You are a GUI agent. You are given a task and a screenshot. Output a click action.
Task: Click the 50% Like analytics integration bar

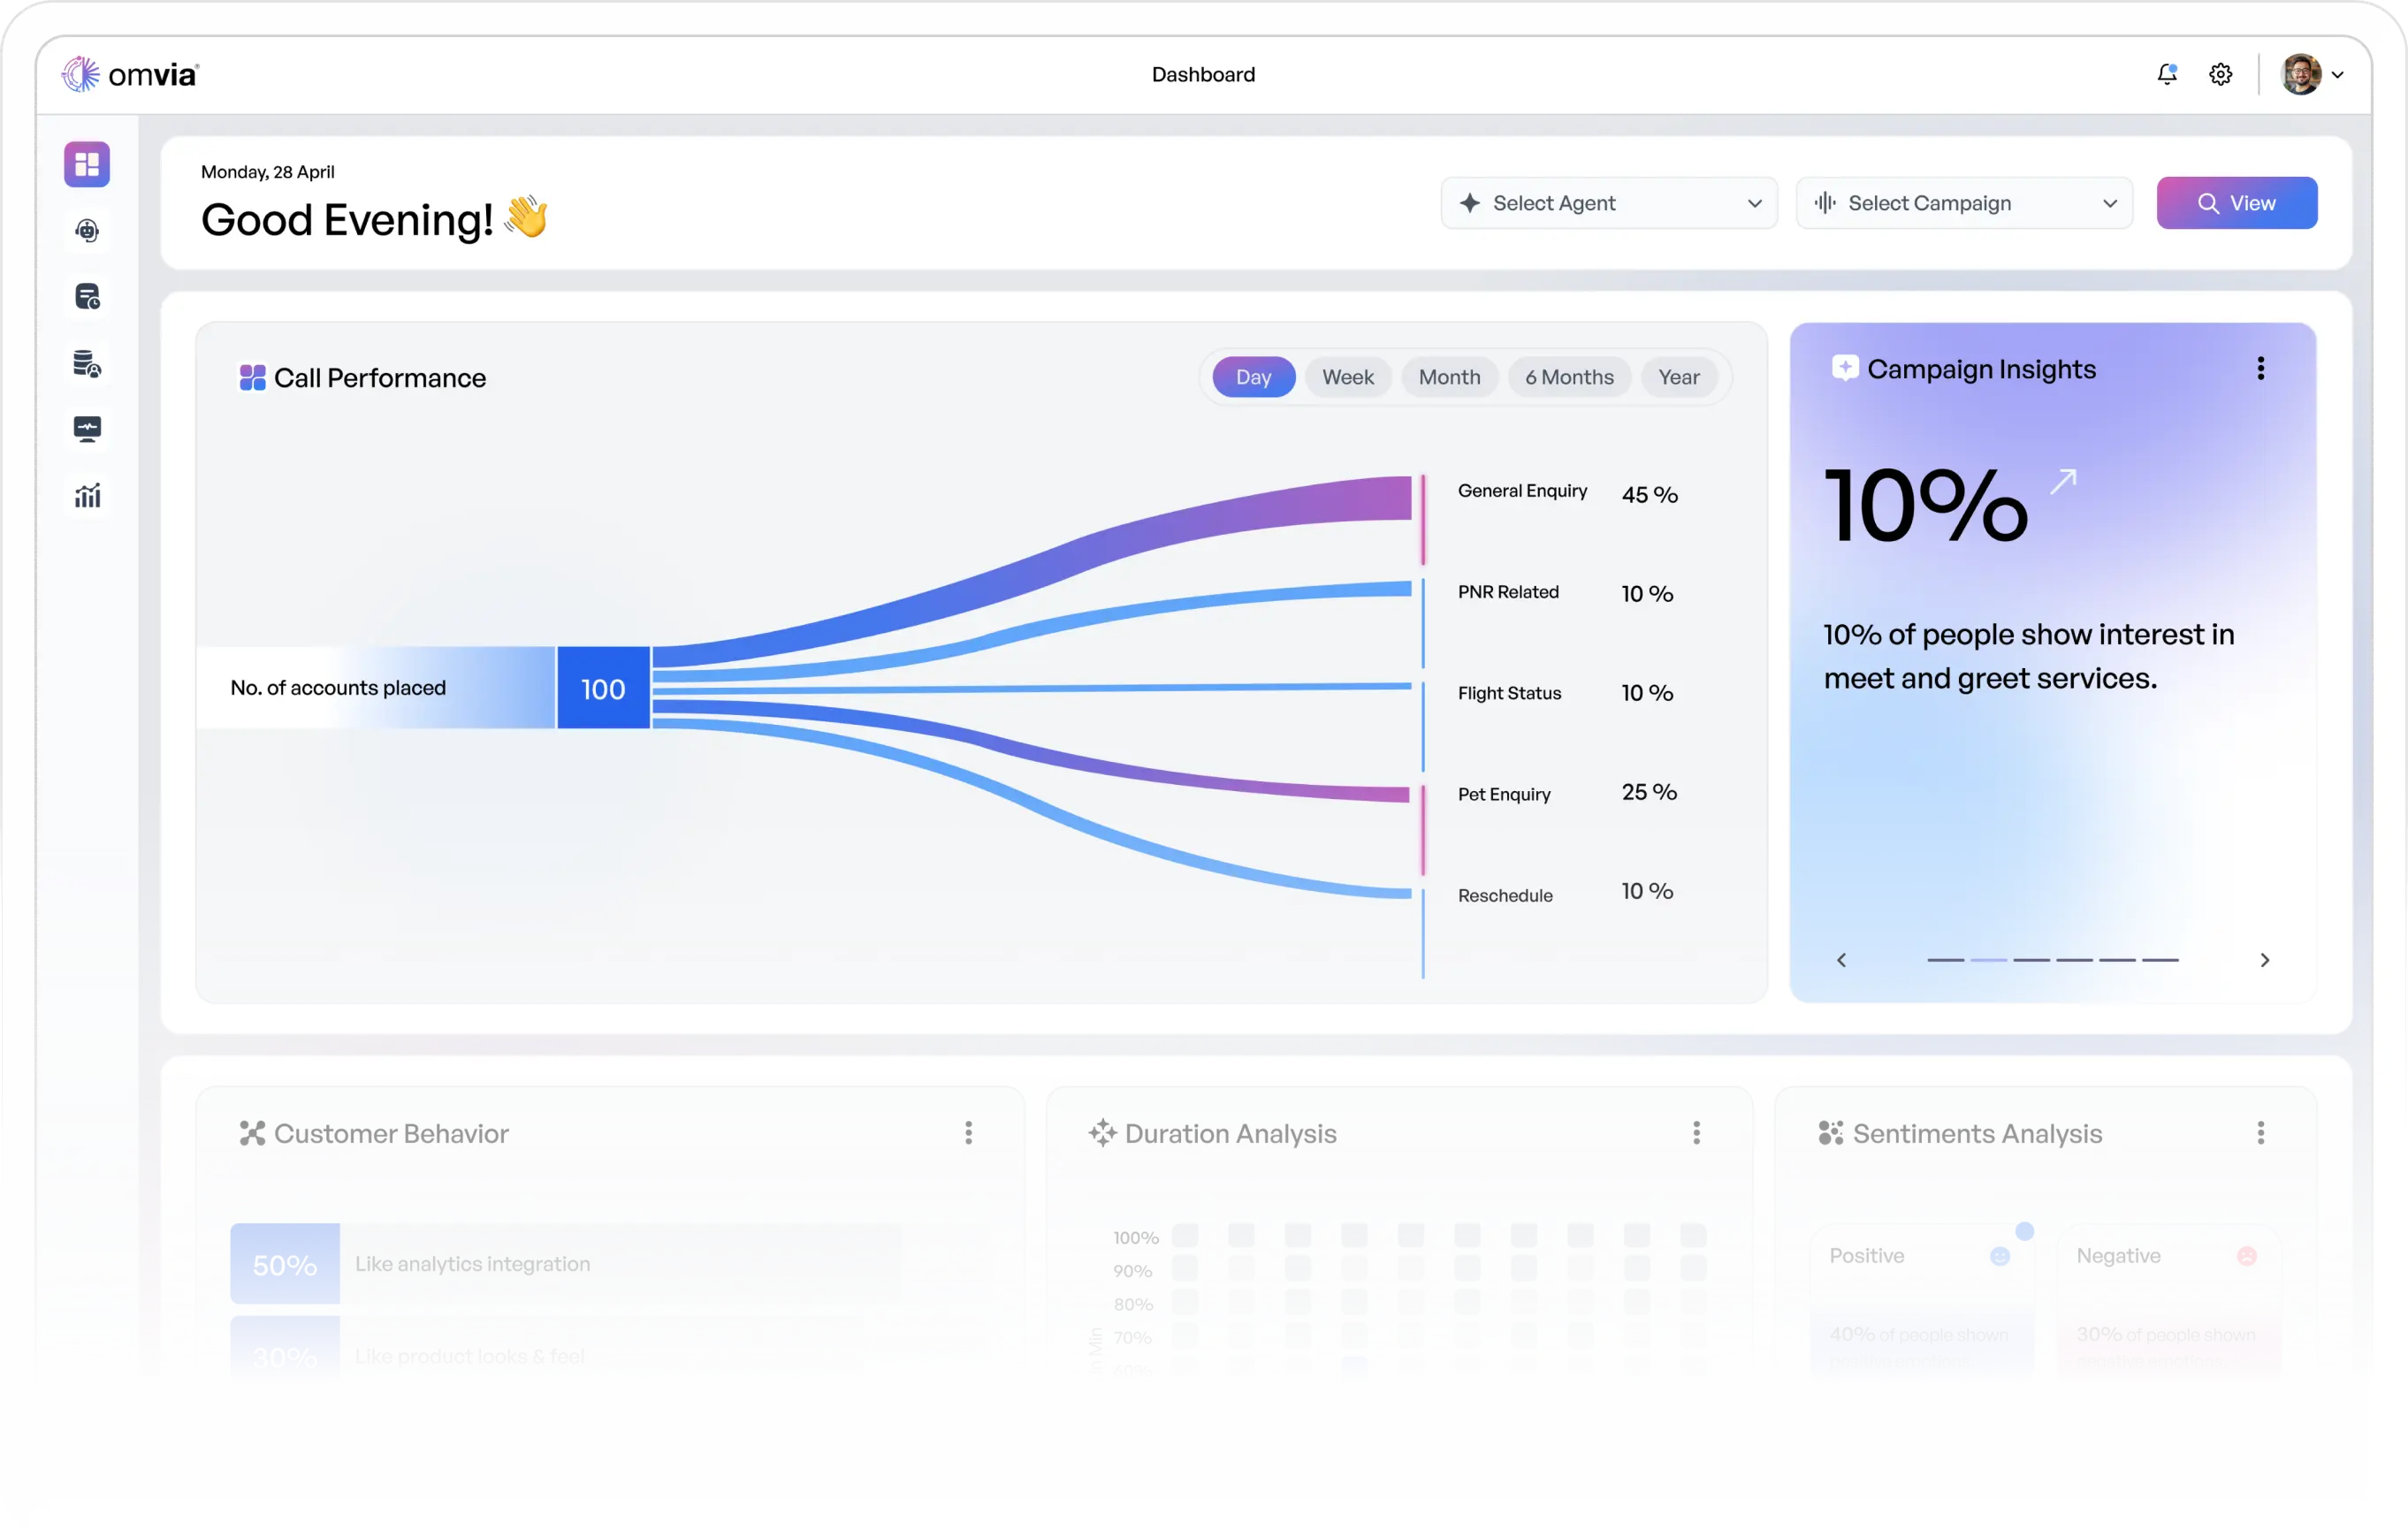pyautogui.click(x=608, y=1264)
